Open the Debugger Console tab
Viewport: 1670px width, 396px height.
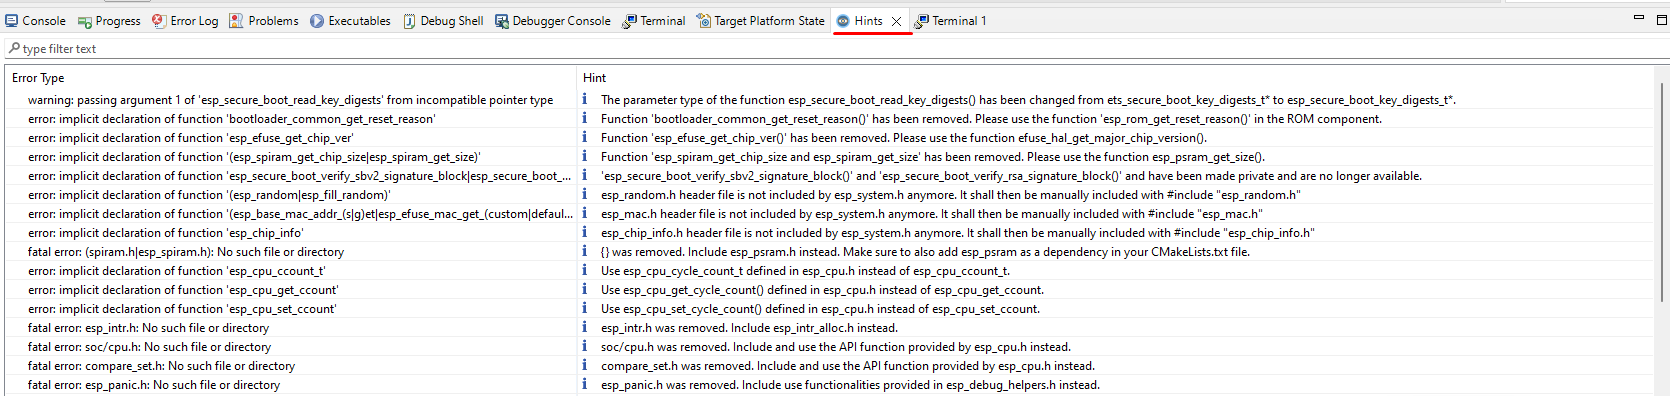tap(552, 21)
